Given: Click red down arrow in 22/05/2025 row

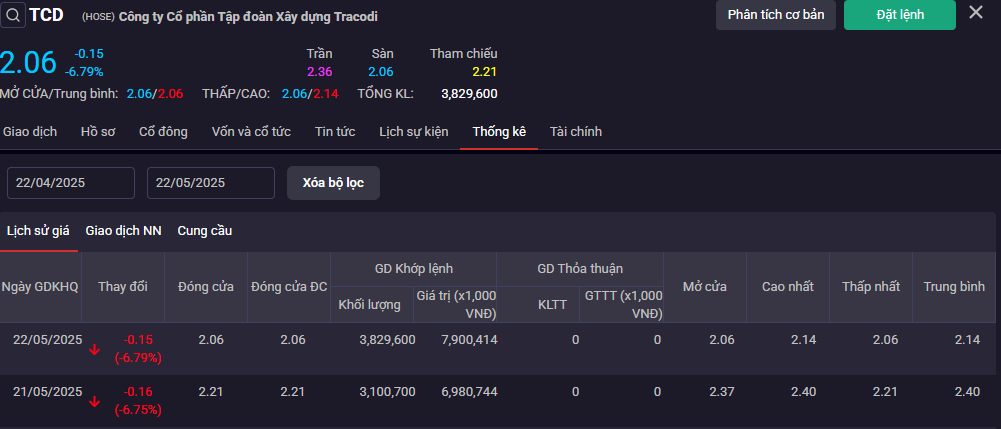Looking at the screenshot, I should point(94,349).
